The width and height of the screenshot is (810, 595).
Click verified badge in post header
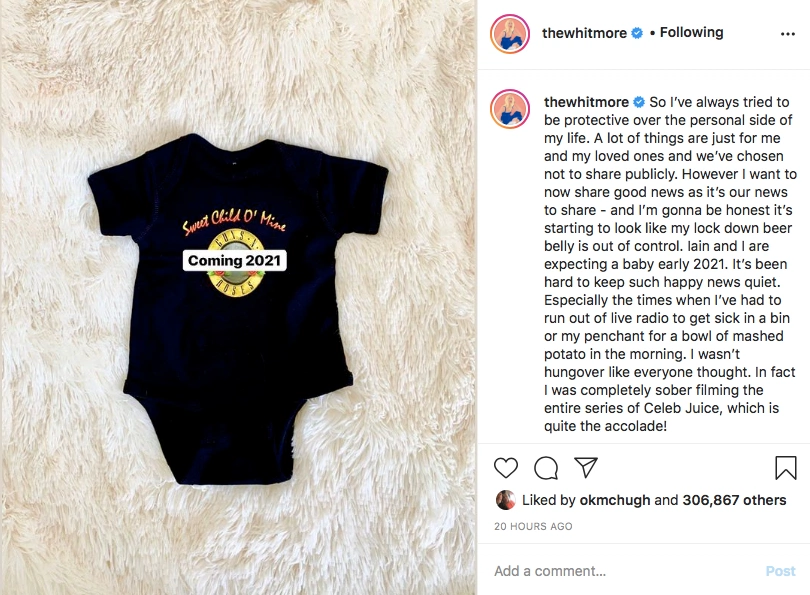click(637, 33)
